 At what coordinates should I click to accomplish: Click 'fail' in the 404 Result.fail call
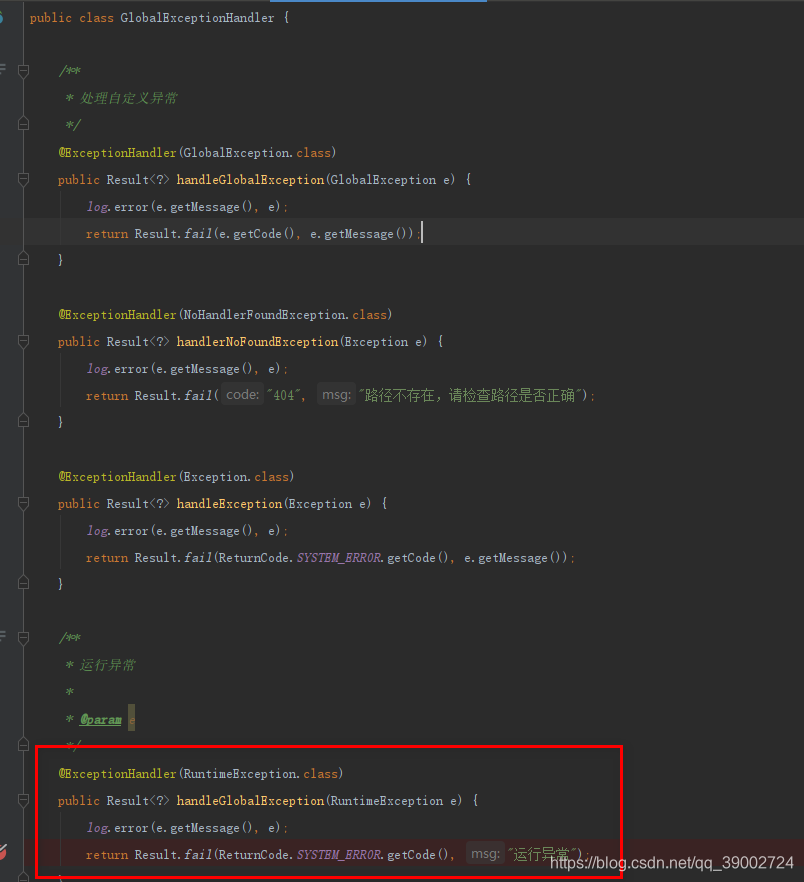198,396
